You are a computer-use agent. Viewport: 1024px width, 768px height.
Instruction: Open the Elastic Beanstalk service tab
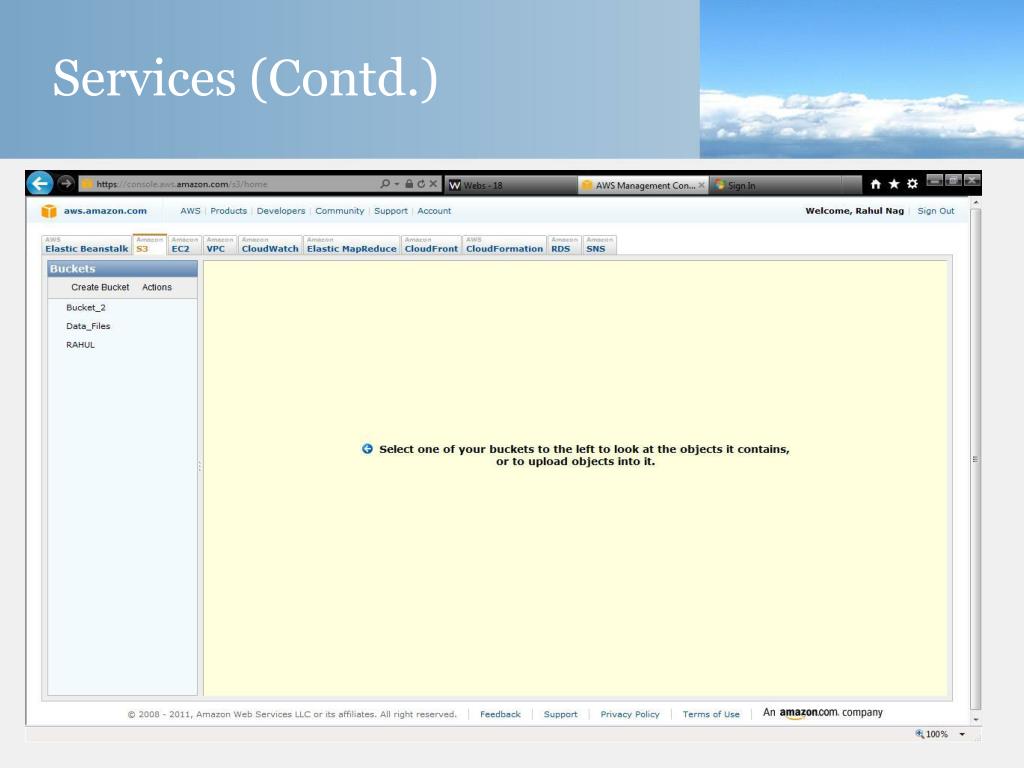[86, 245]
